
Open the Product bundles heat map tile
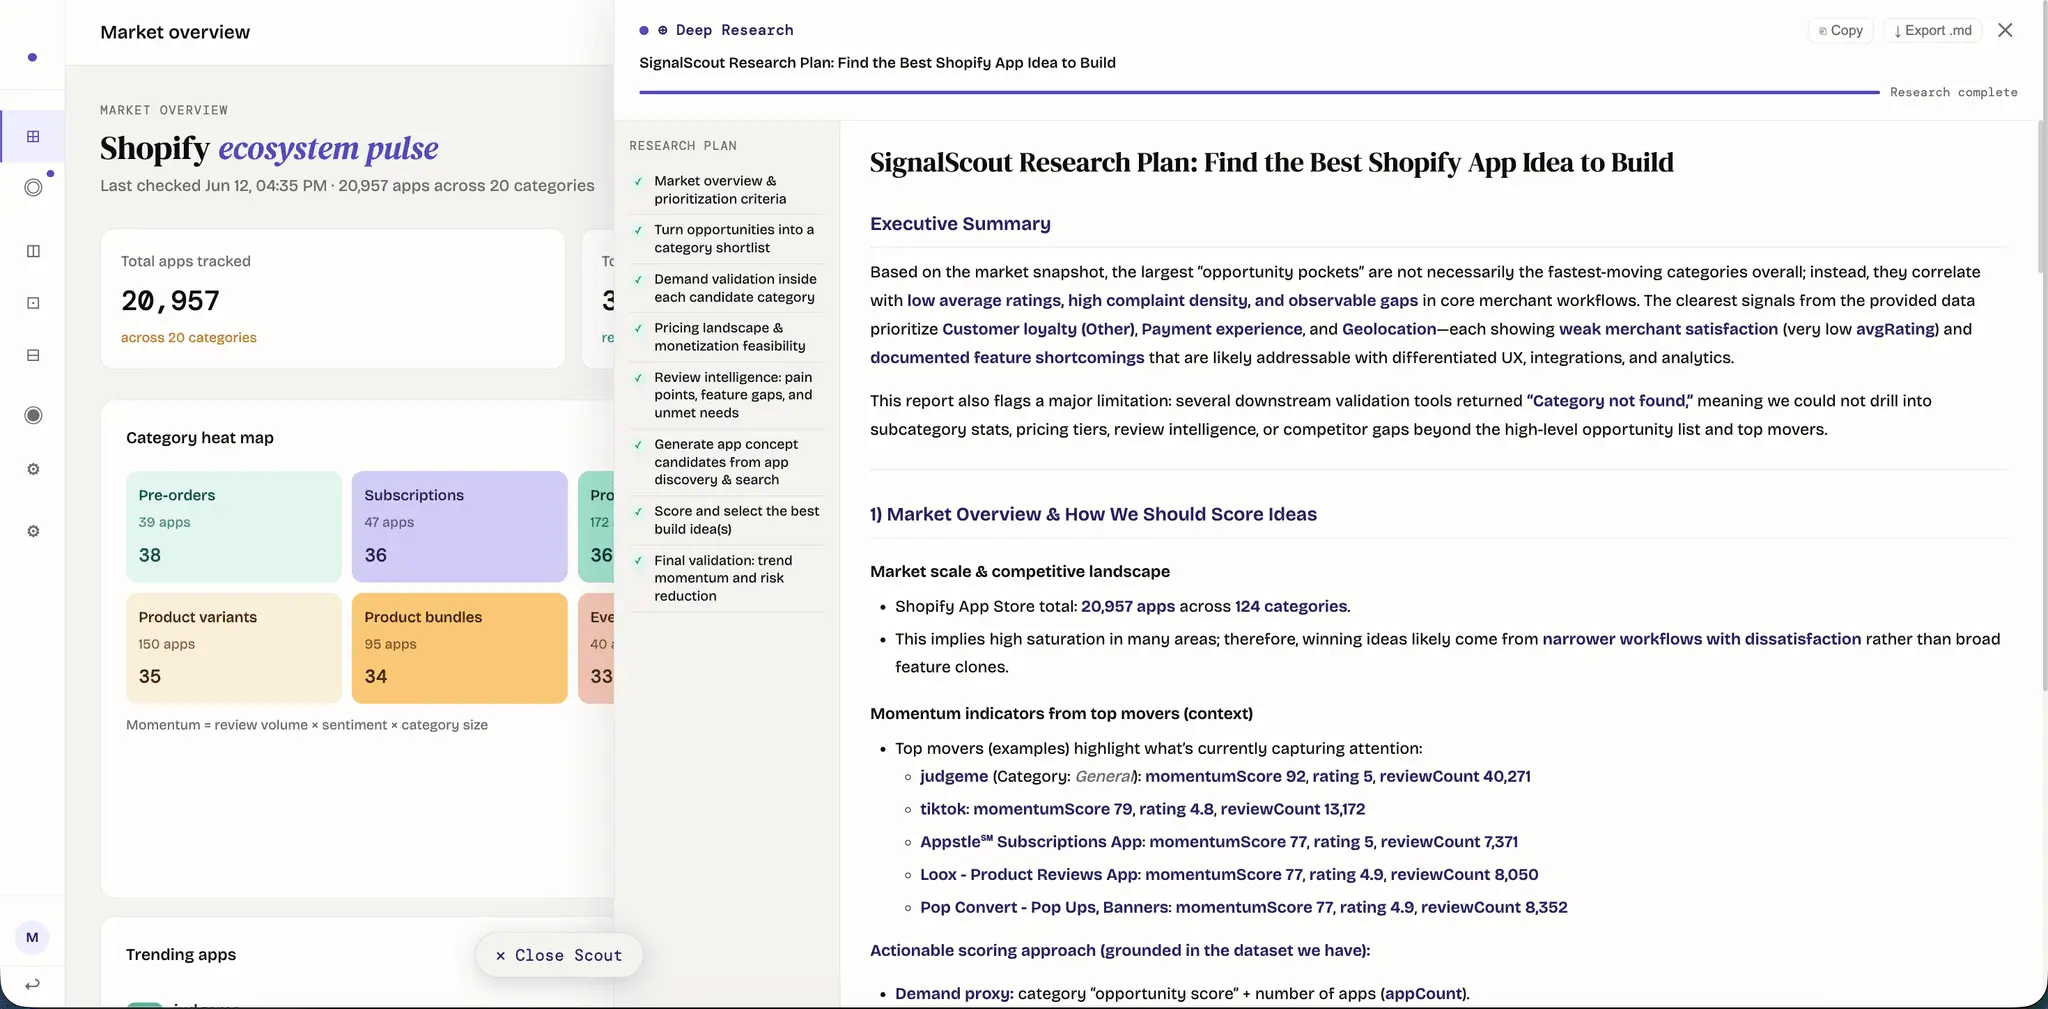460,648
